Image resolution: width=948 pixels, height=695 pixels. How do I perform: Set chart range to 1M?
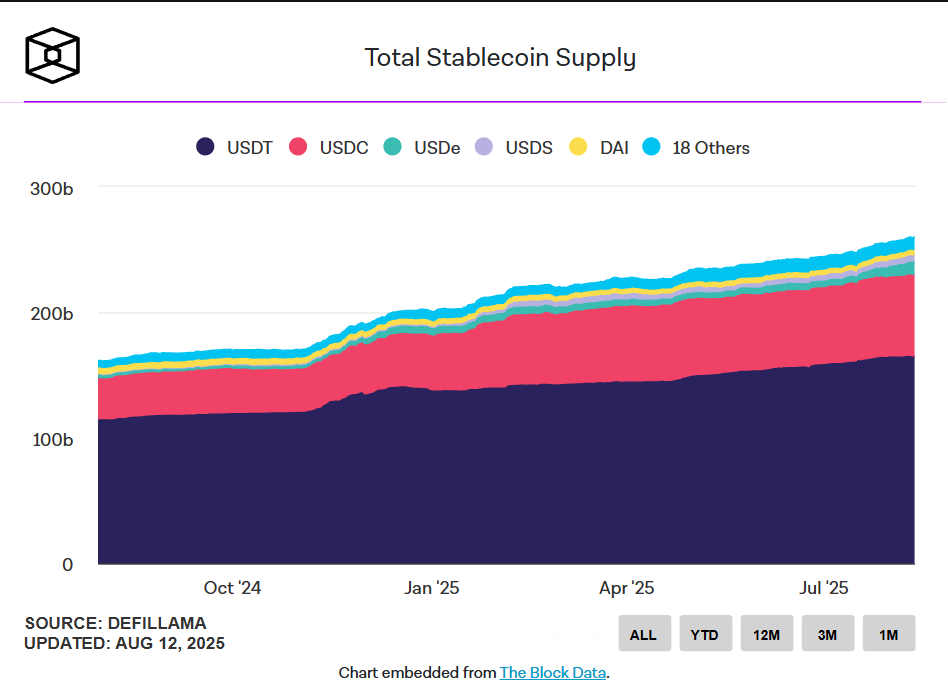[x=888, y=634]
